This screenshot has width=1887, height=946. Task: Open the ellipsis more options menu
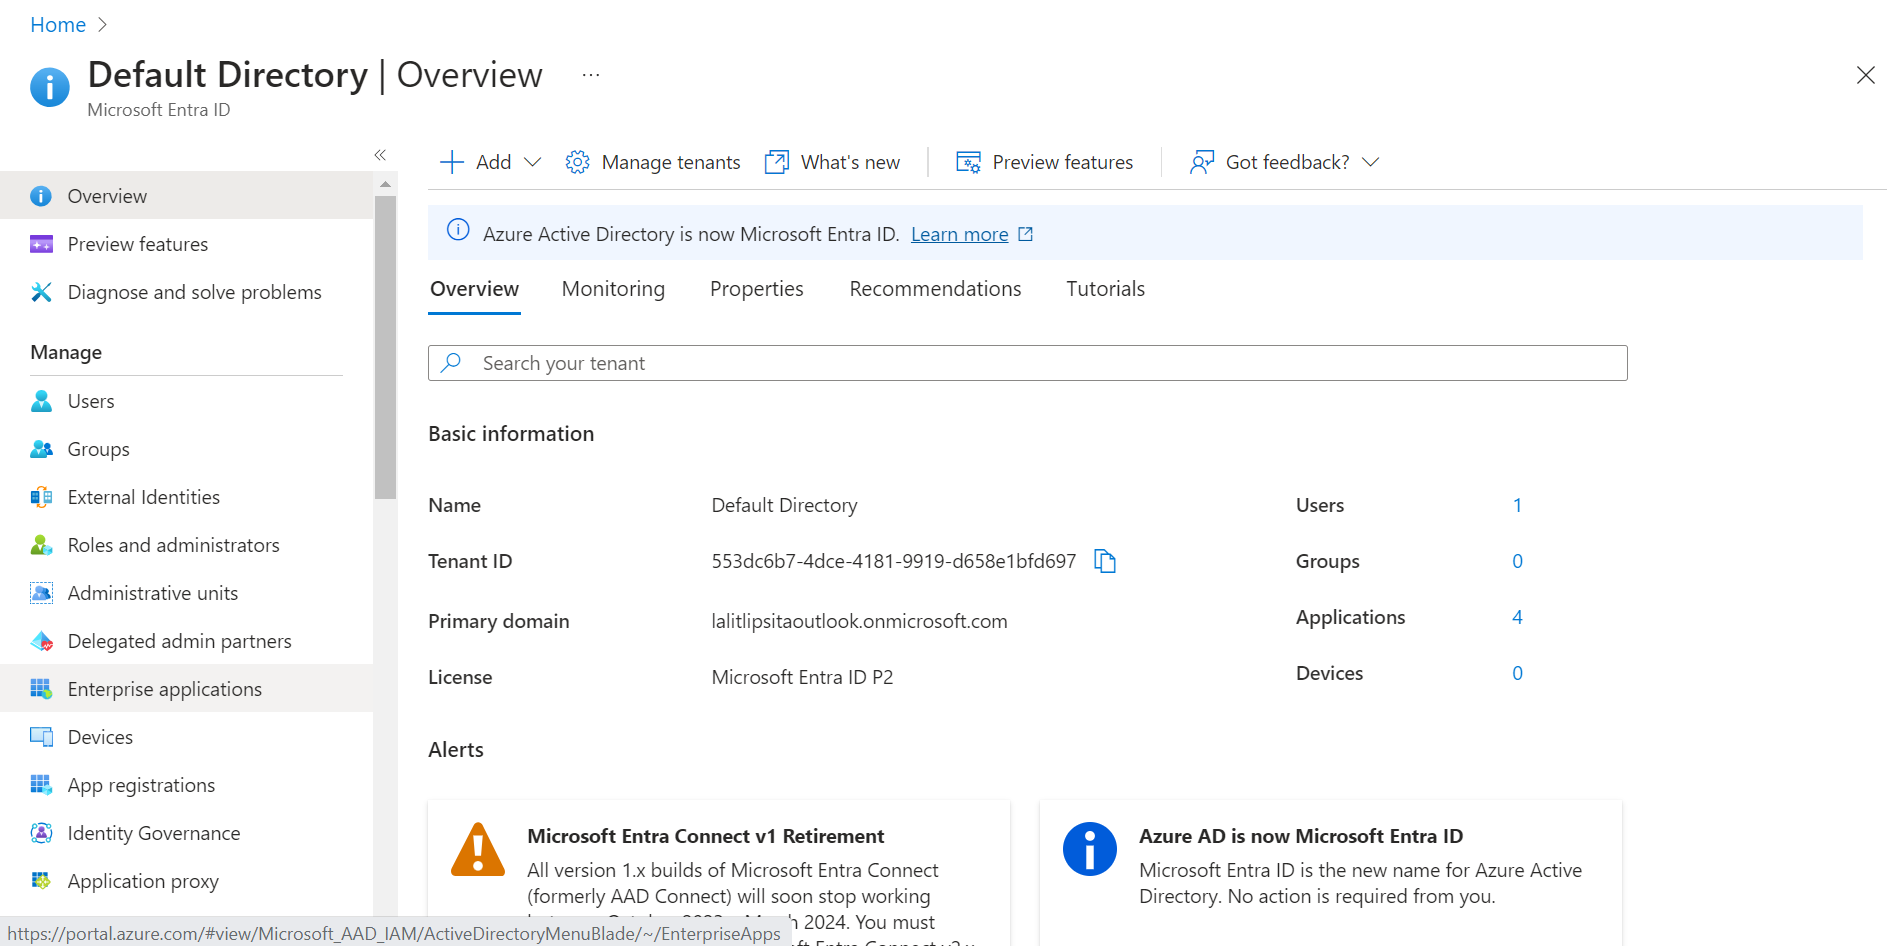pyautogui.click(x=591, y=75)
